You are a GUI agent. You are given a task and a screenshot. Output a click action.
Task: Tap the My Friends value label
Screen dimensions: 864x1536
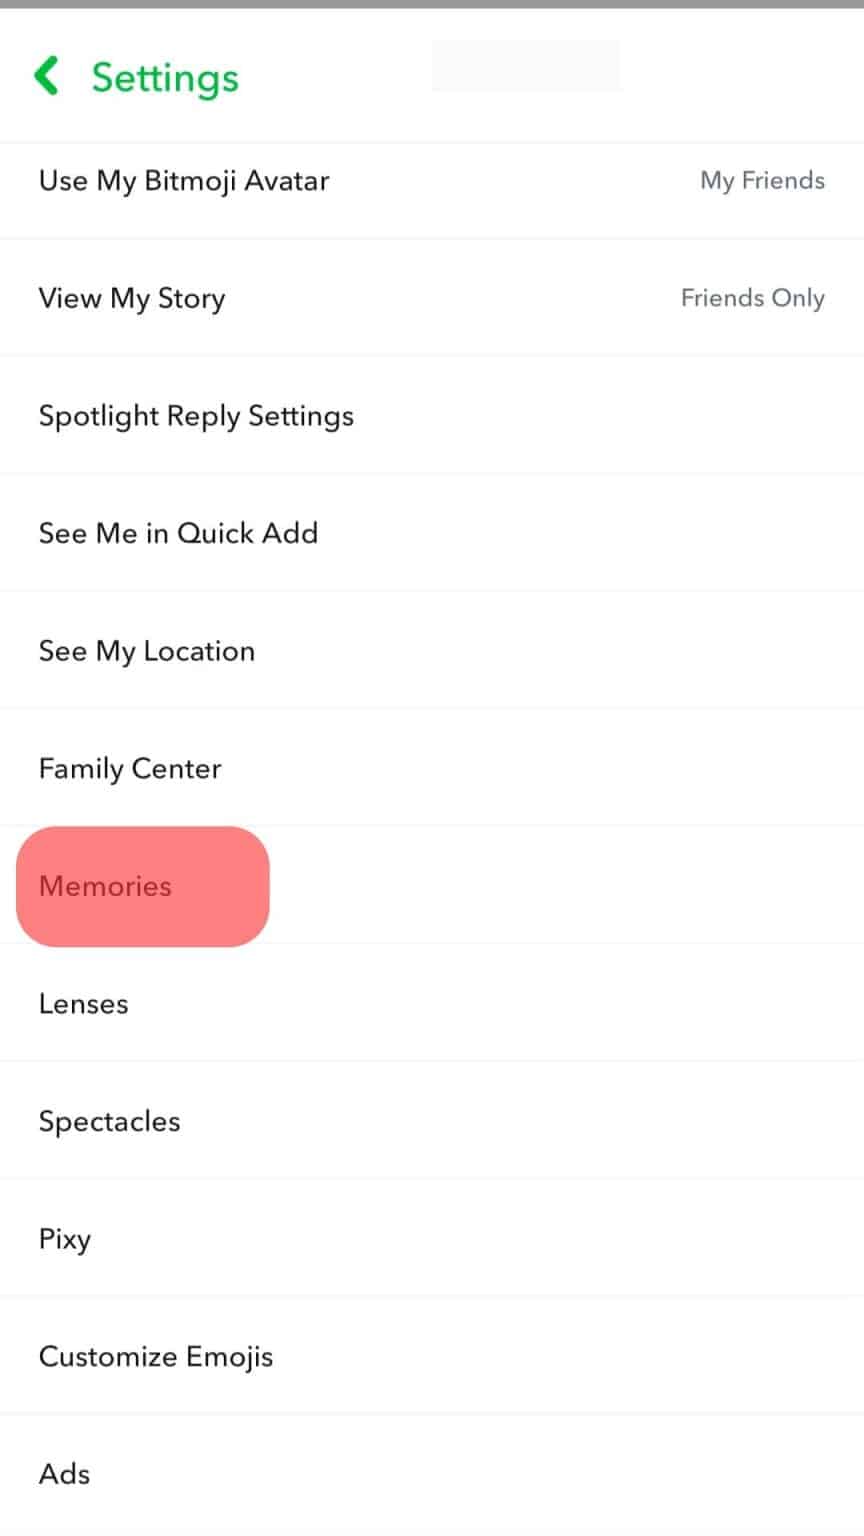pos(762,181)
